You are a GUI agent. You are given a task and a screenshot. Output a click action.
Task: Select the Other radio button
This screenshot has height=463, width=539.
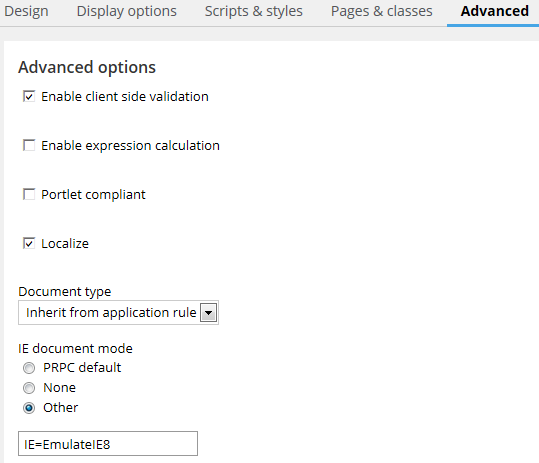tap(29, 408)
